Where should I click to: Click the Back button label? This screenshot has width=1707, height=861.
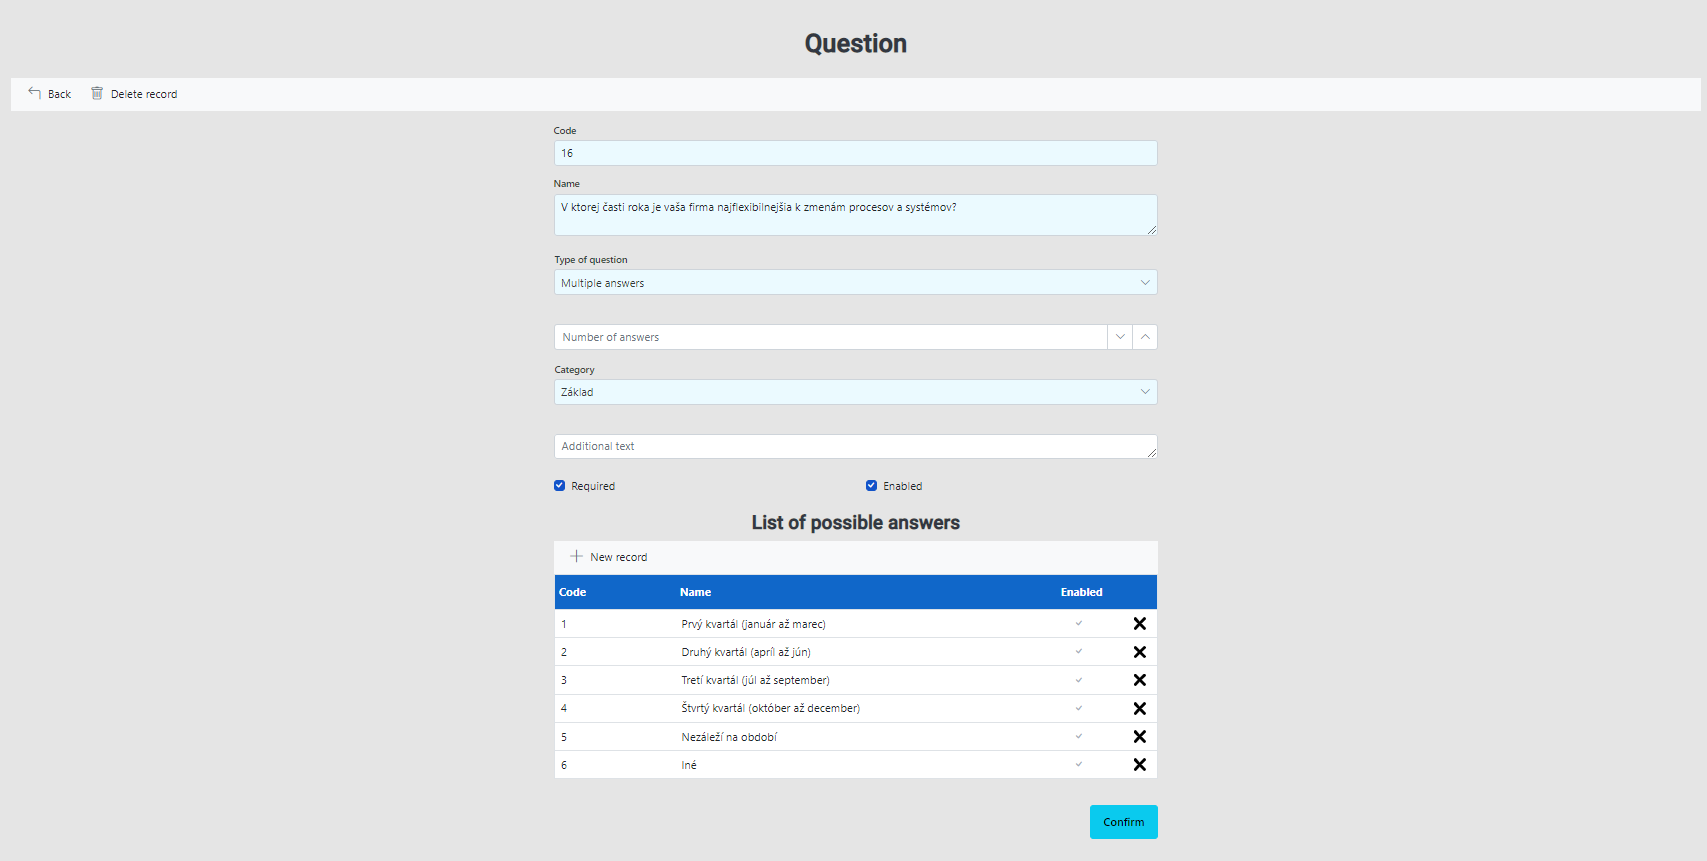pos(60,94)
